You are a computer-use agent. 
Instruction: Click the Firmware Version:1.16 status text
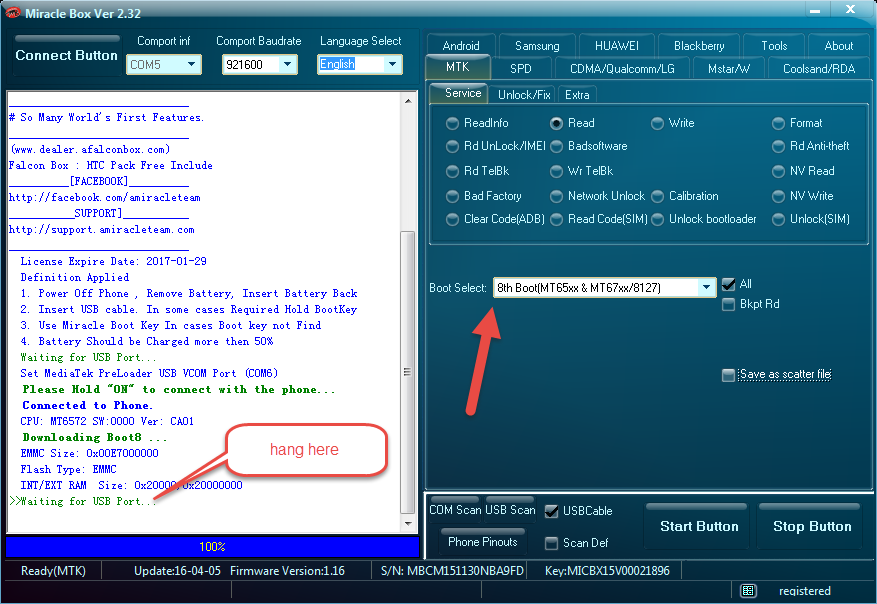pos(287,571)
